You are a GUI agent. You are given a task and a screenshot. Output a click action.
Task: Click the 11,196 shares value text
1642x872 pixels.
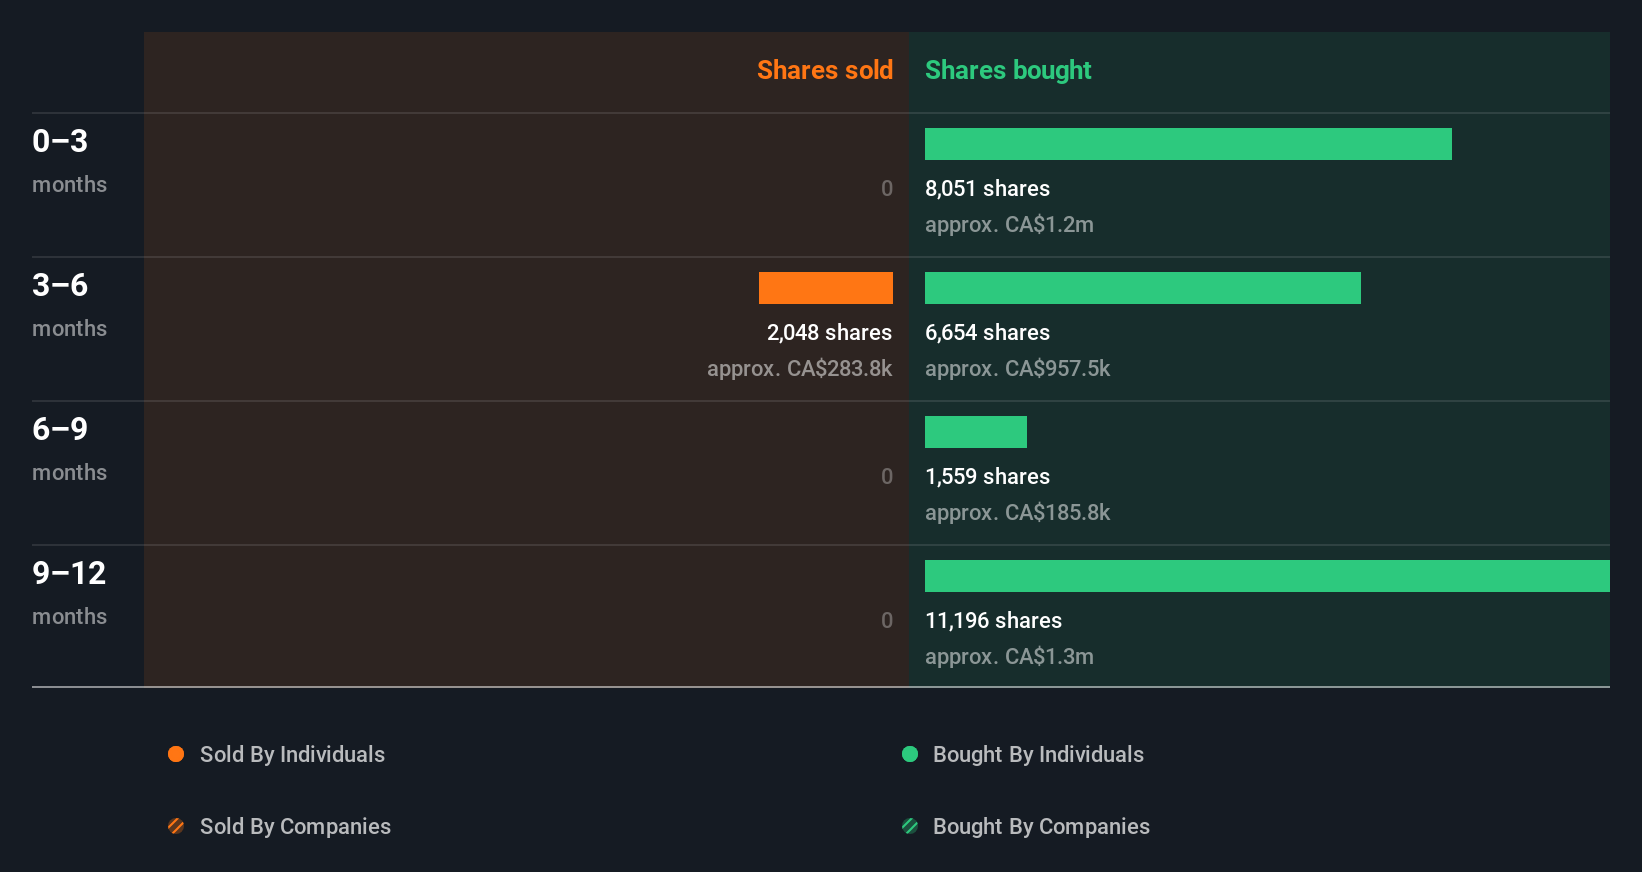(x=993, y=620)
